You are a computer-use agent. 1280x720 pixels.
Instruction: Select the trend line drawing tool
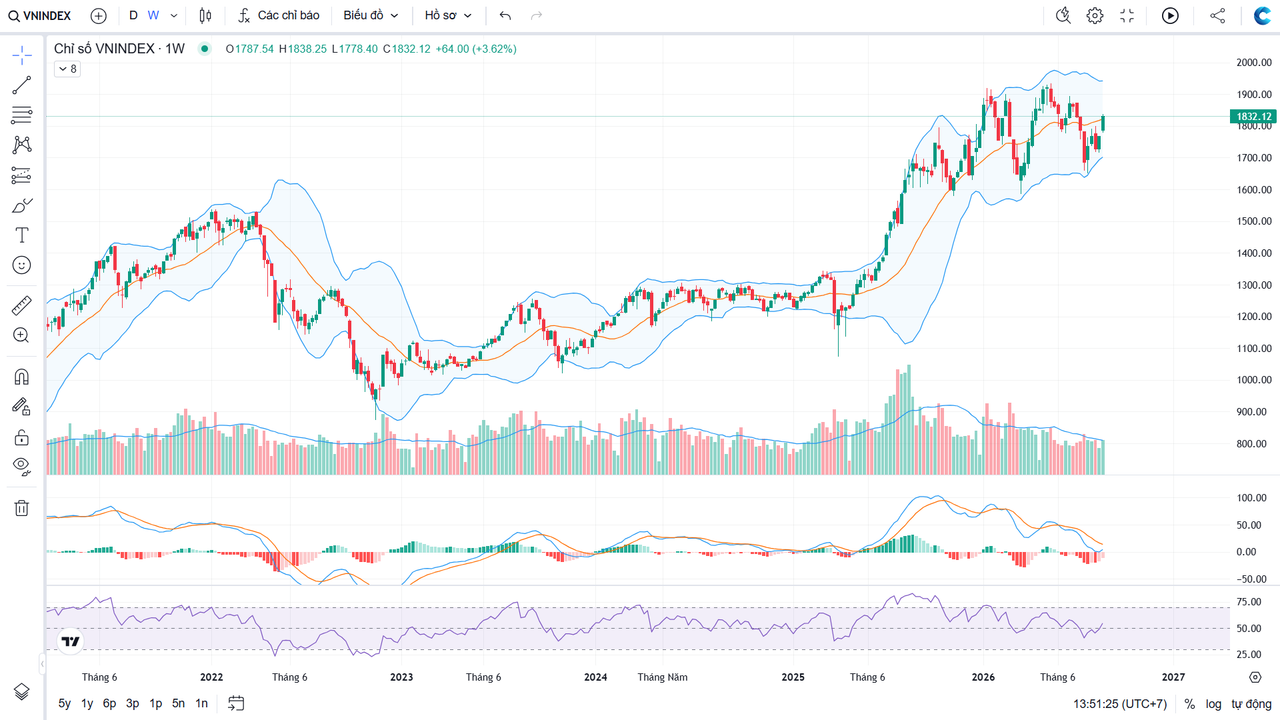pos(21,85)
